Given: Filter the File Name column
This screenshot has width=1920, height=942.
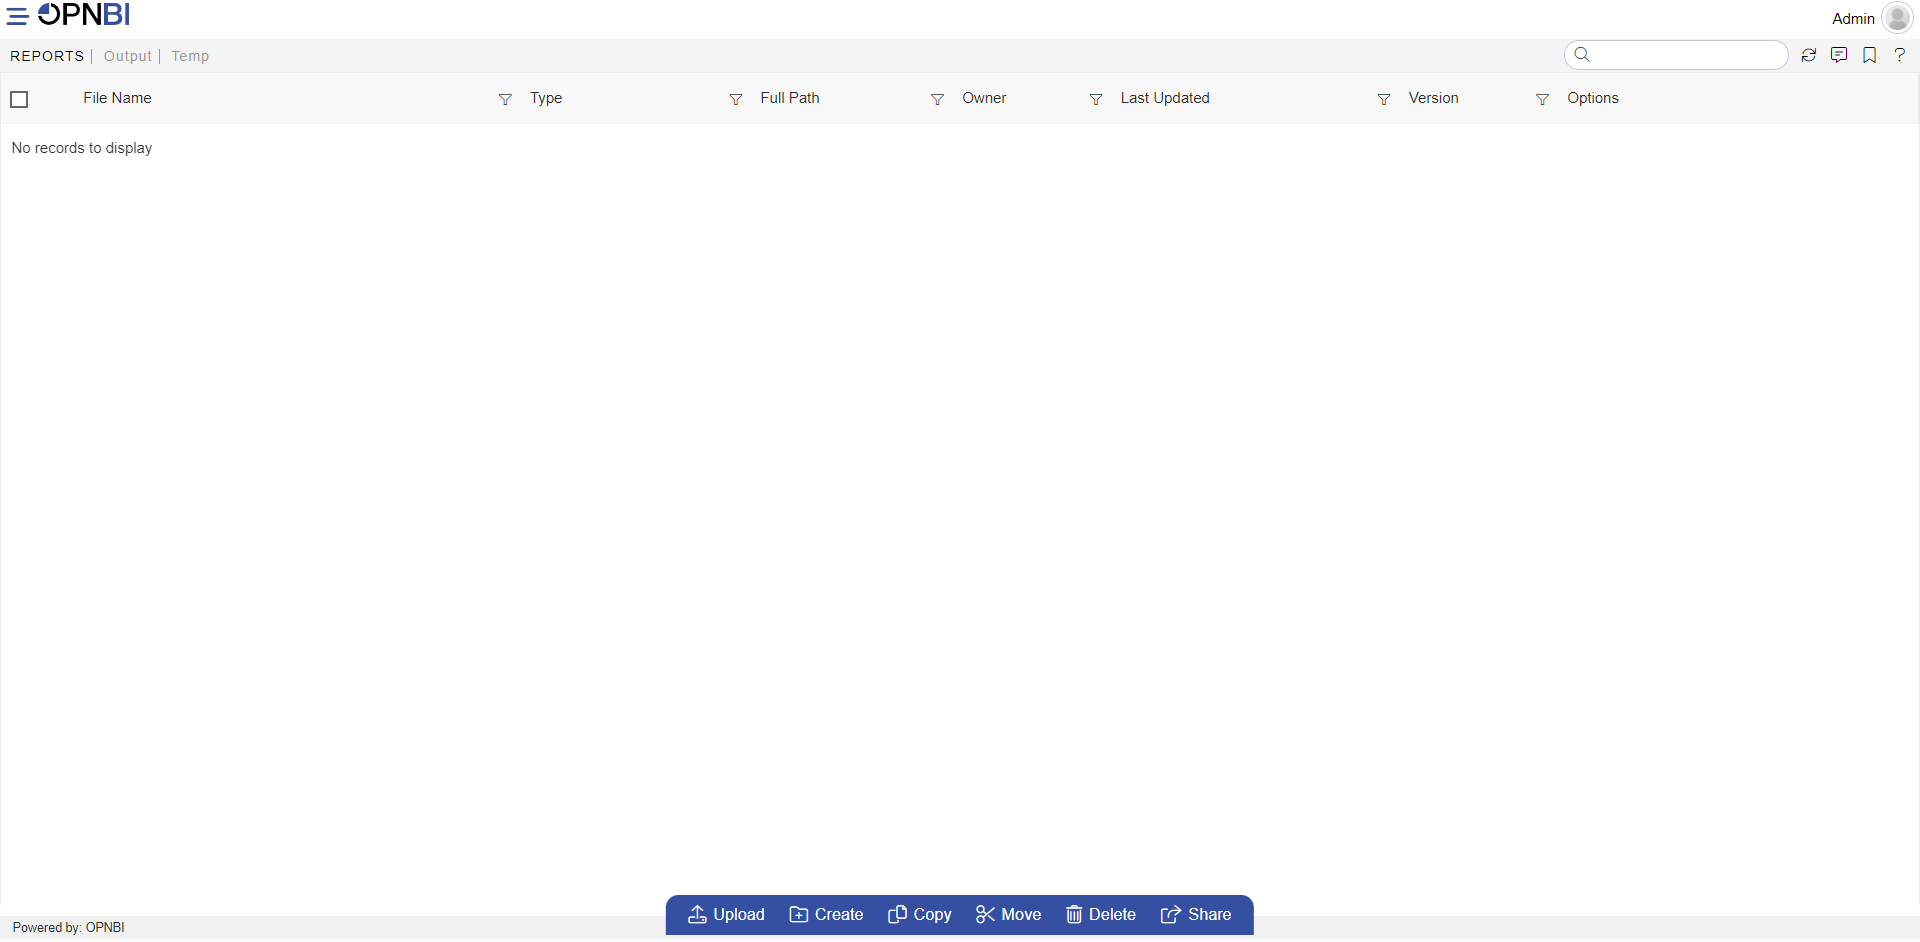Looking at the screenshot, I should (x=505, y=99).
